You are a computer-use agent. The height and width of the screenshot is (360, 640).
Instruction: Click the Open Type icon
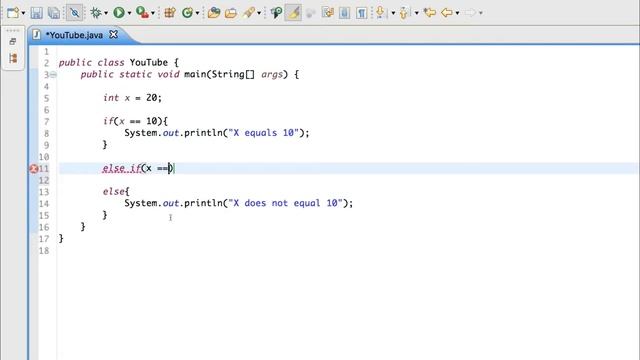(213, 13)
